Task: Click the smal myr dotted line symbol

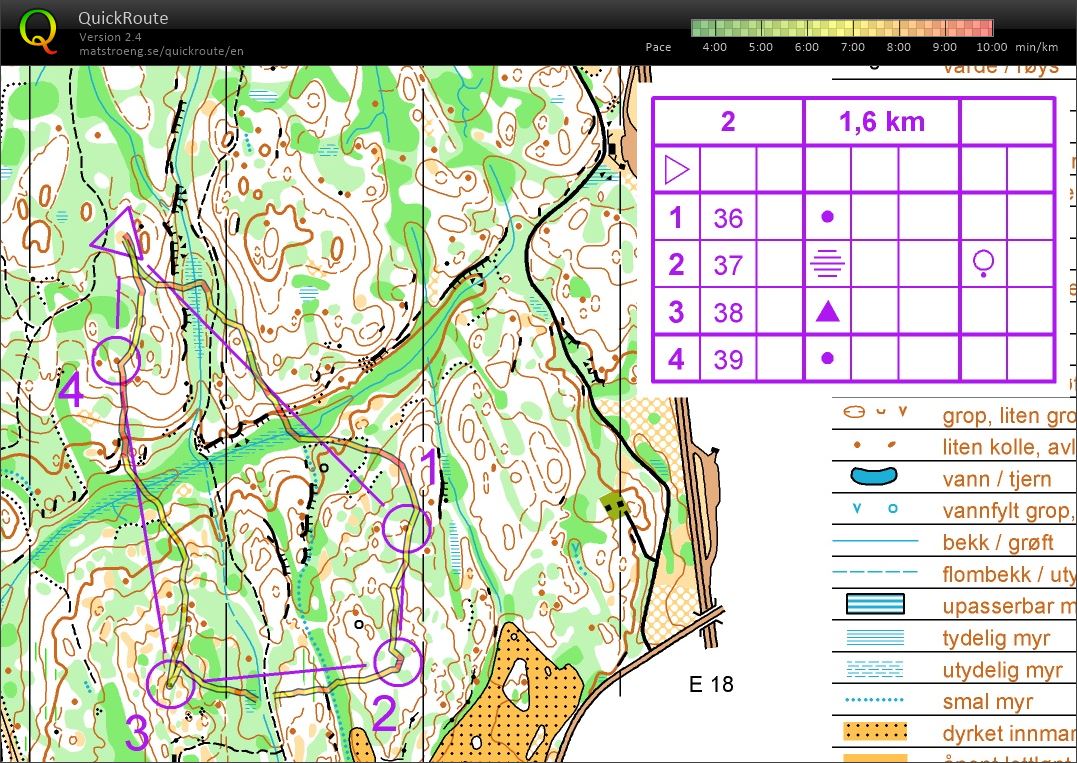Action: [875, 700]
